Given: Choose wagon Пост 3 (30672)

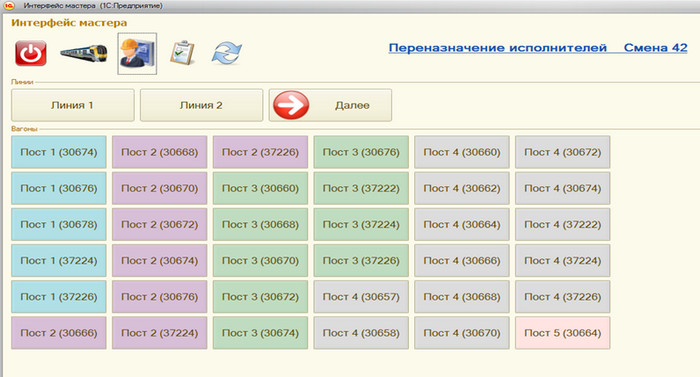Looking at the screenshot, I should [x=260, y=297].
